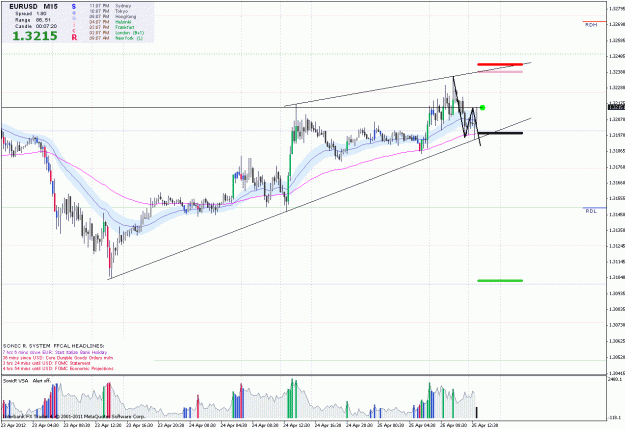Select the thick green target level line

point(500,281)
